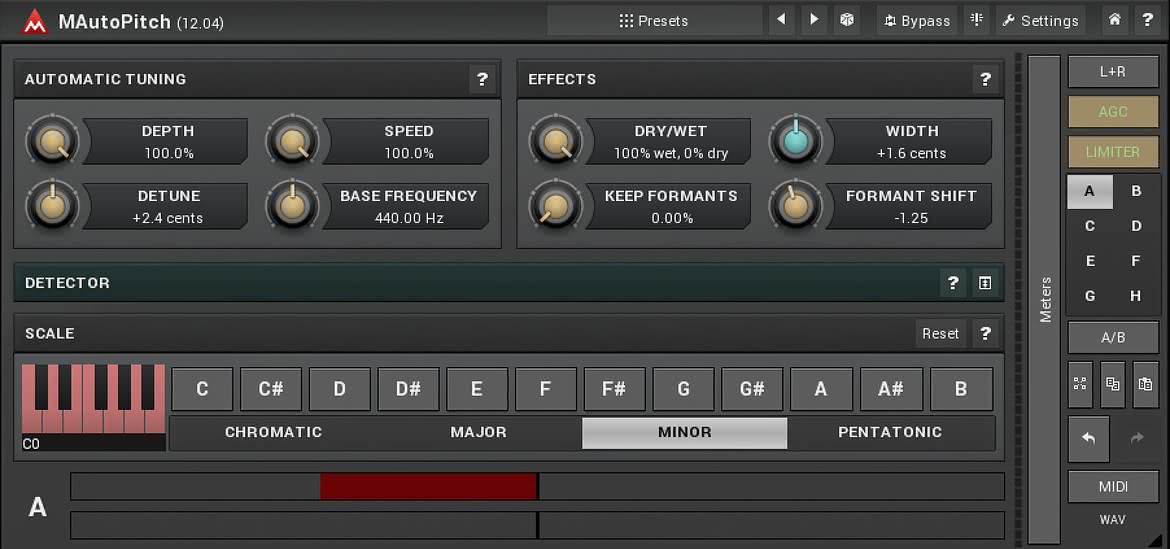This screenshot has height=549, width=1170.
Task: Open the home icon in top bar
Action: point(1114,20)
